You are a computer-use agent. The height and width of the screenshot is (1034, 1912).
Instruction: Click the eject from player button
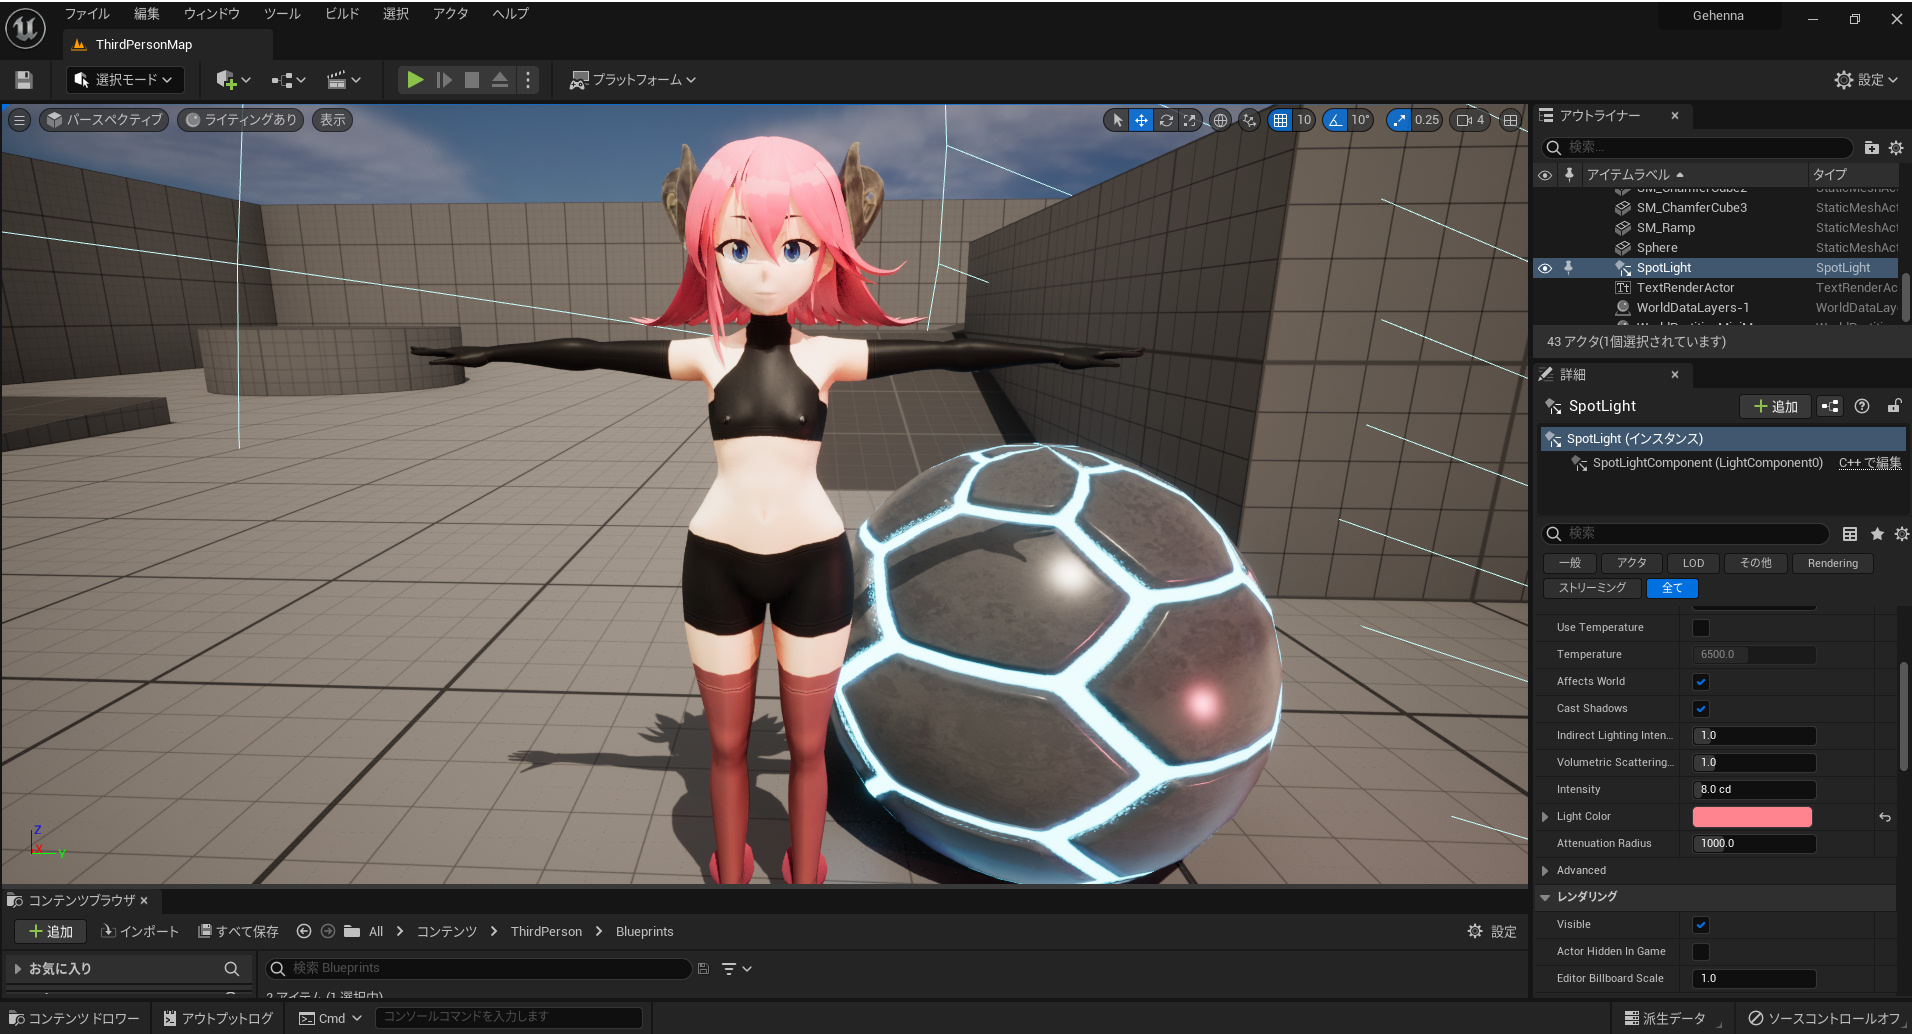coord(500,80)
